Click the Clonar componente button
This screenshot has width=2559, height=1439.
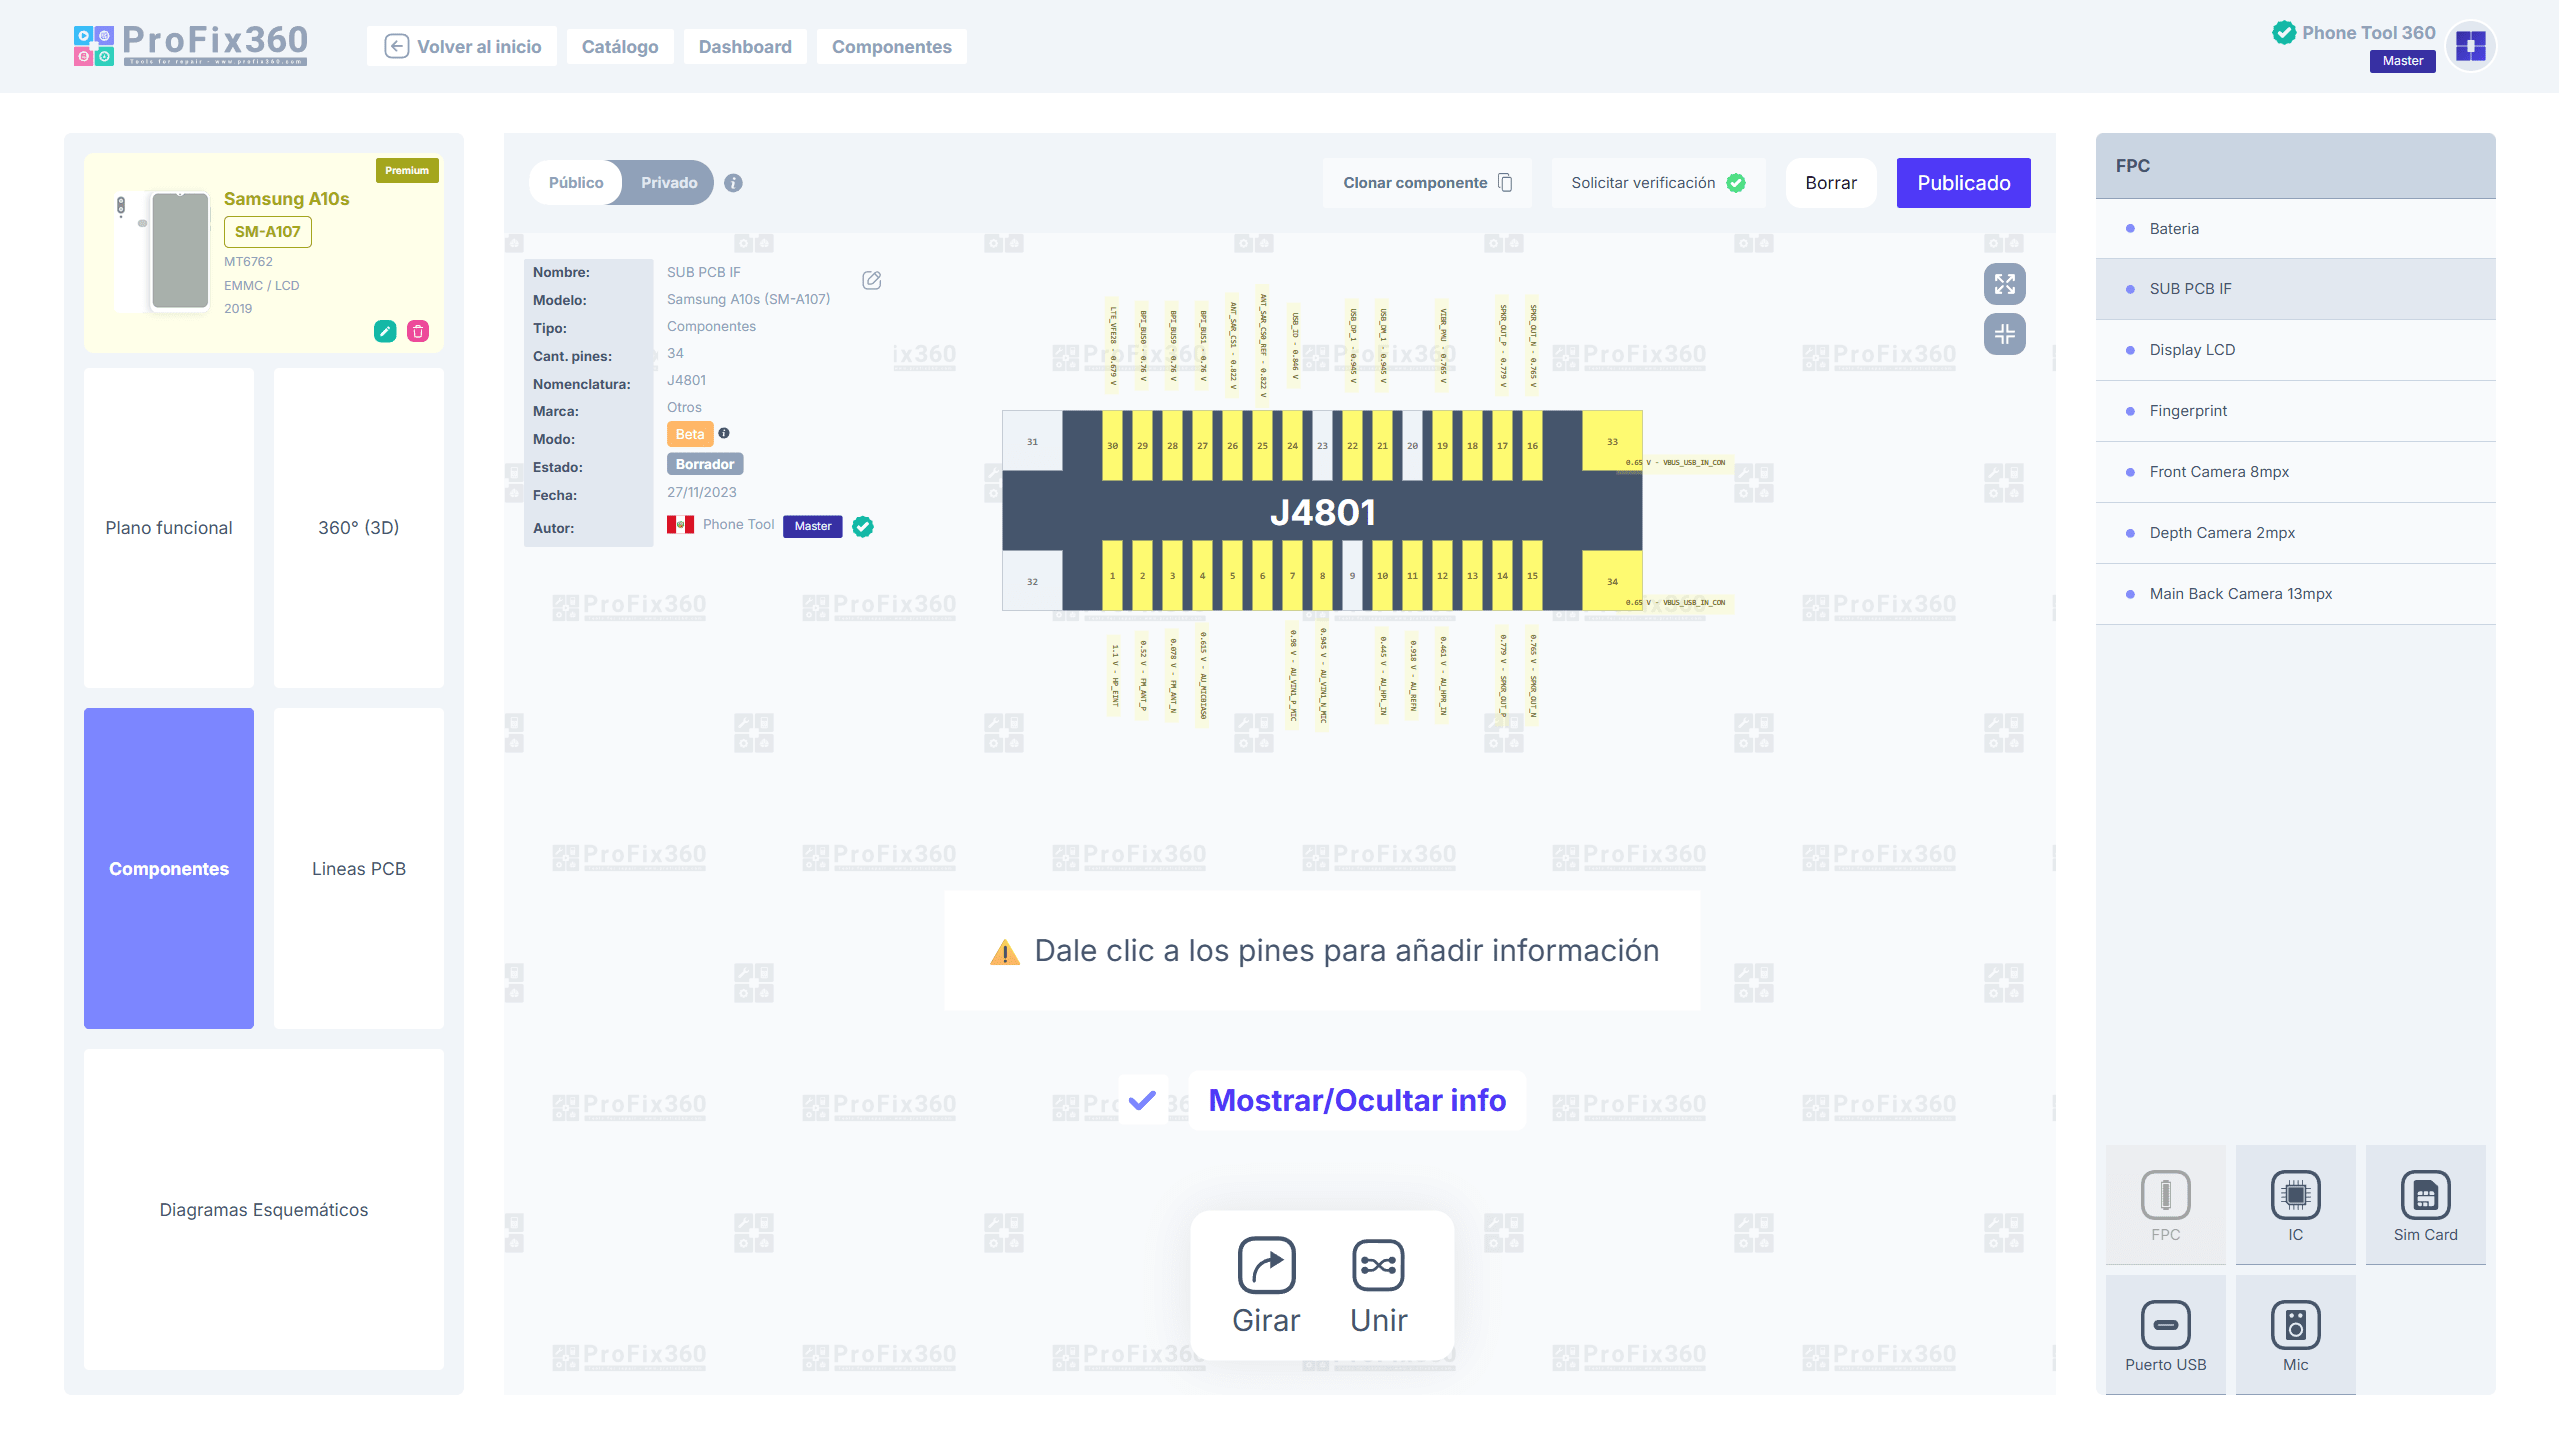click(1427, 183)
